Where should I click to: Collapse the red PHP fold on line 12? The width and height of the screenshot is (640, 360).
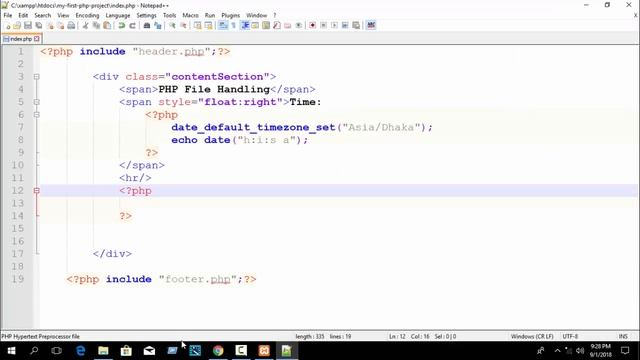click(x=36, y=191)
